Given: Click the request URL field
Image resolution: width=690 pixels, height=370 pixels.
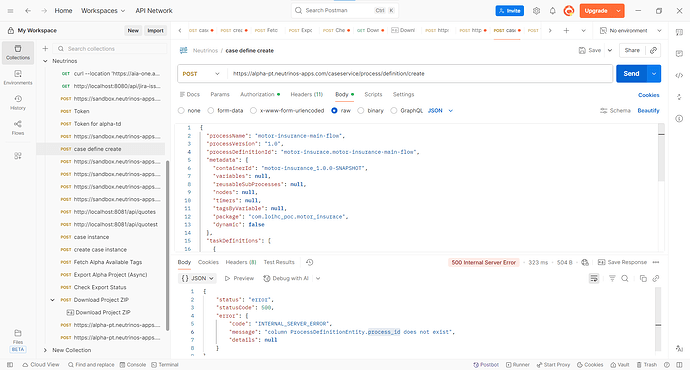Looking at the screenshot, I should click(x=420, y=74).
